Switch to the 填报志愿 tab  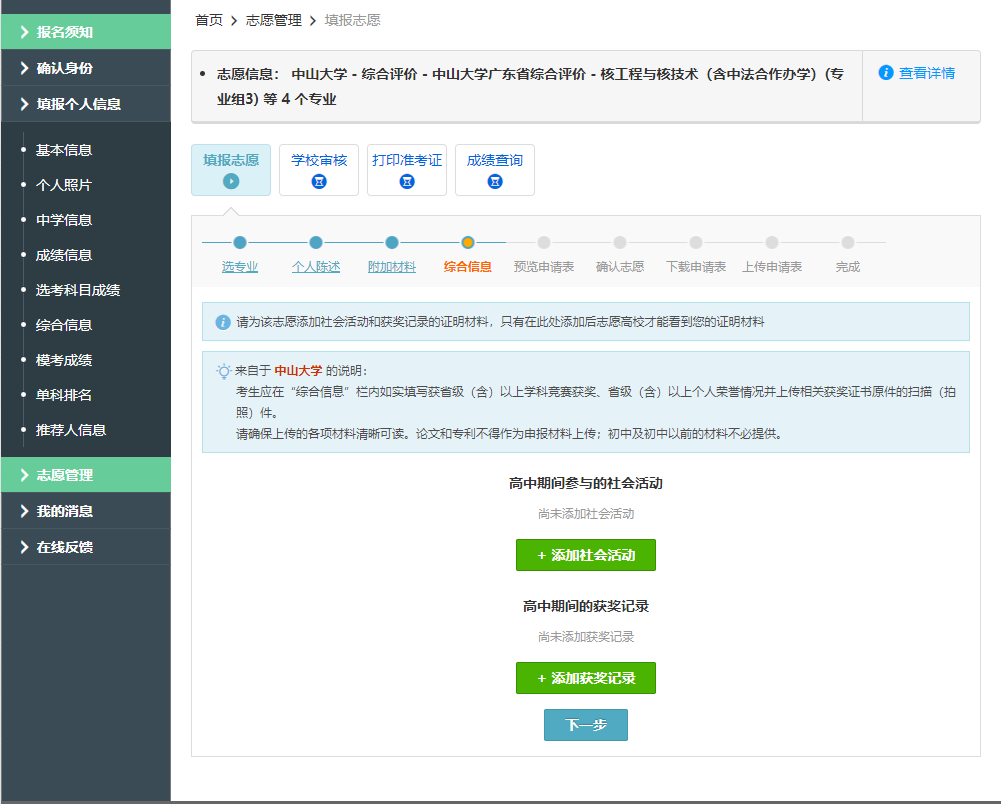[x=231, y=170]
